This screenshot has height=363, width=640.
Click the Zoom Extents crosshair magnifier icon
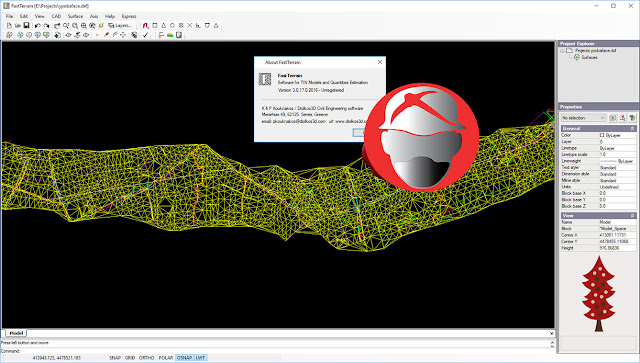[84, 25]
